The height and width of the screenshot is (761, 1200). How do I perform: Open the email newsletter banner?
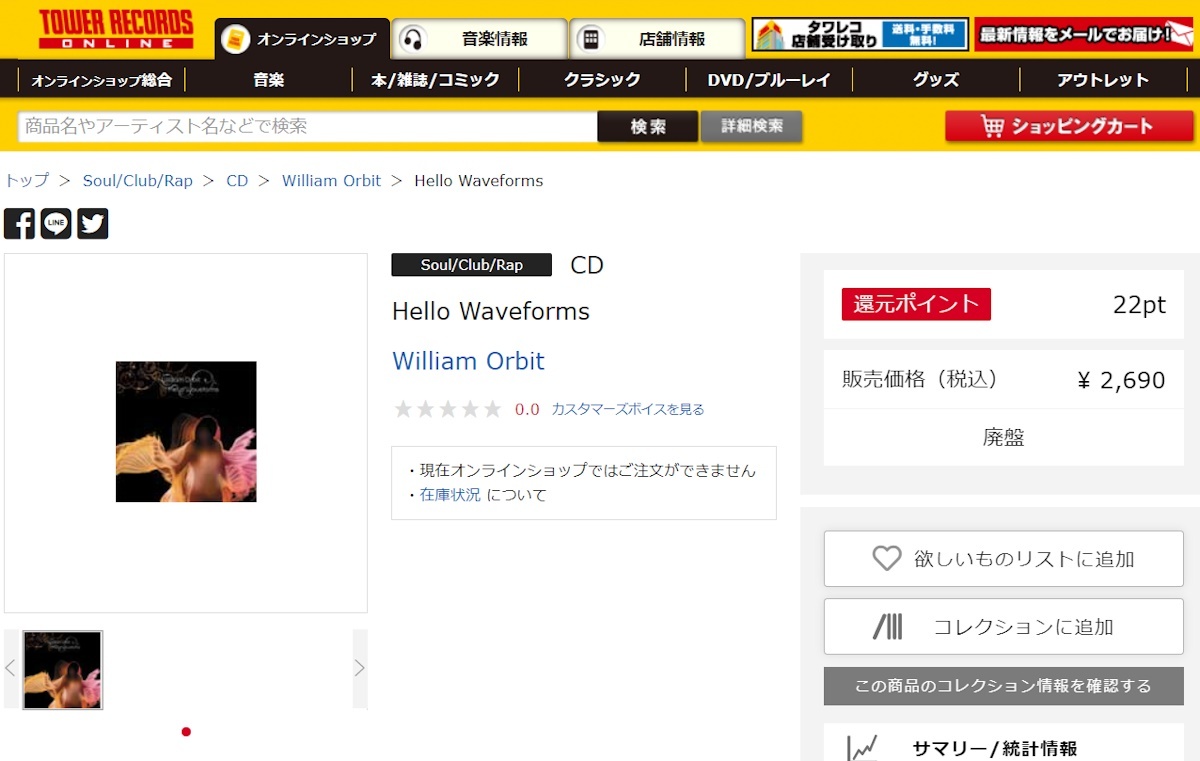(1085, 34)
